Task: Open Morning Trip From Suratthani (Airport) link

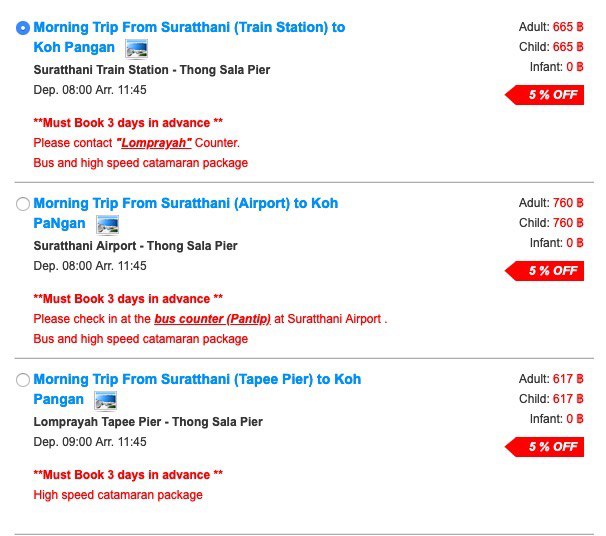Action: pyautogui.click(x=186, y=213)
